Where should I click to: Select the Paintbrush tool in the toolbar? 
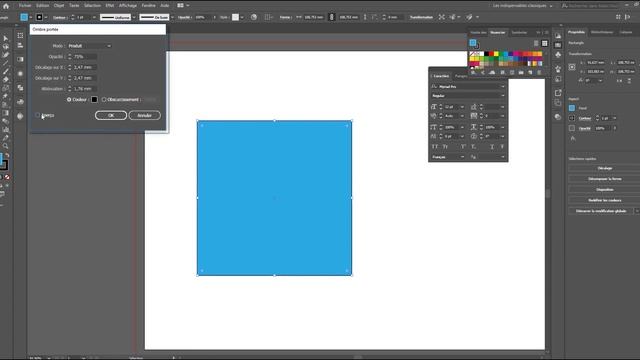(x=6, y=71)
